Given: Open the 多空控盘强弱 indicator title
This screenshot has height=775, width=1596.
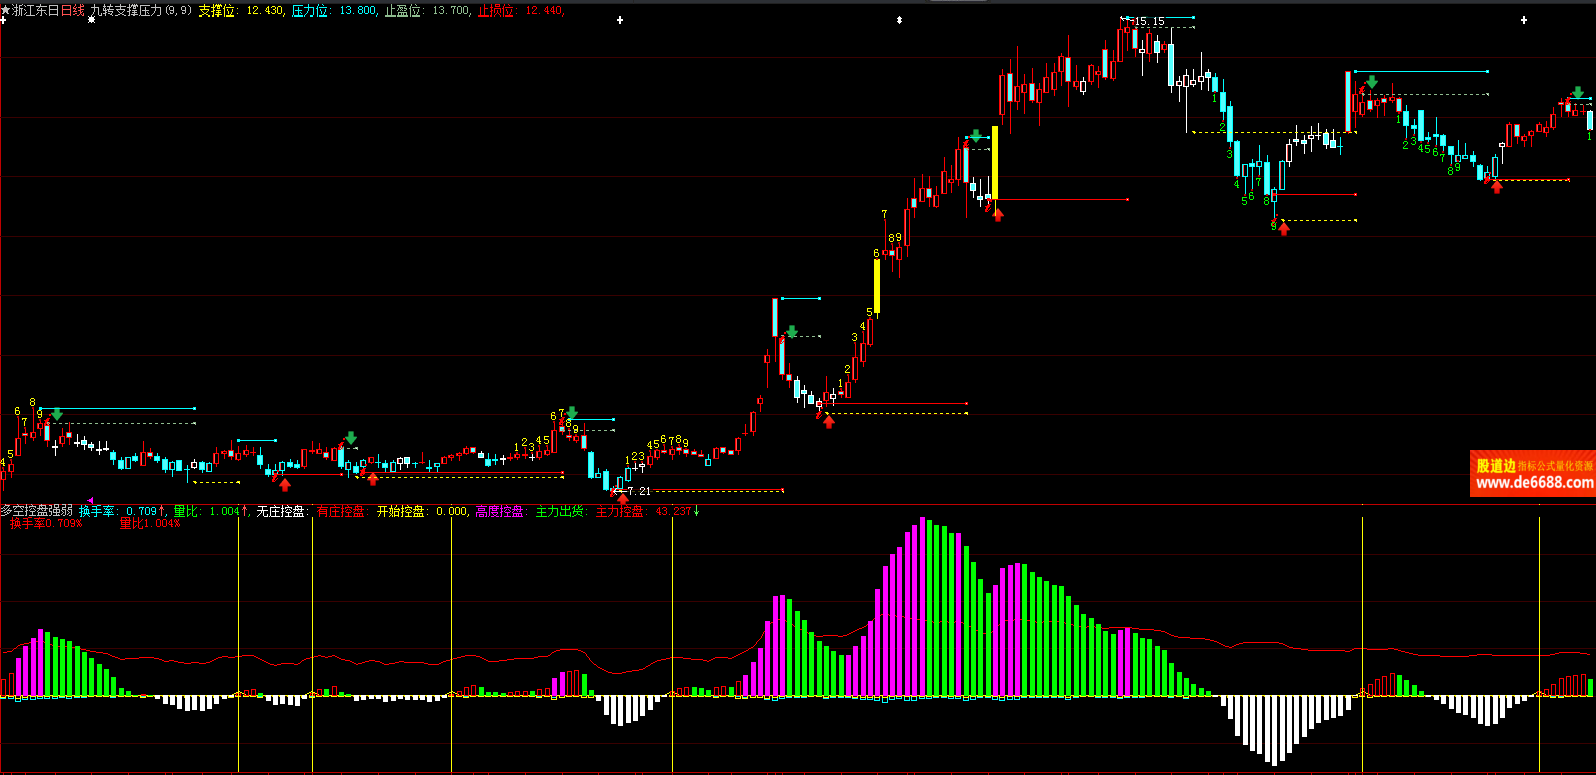Looking at the screenshot, I should tap(37, 511).
